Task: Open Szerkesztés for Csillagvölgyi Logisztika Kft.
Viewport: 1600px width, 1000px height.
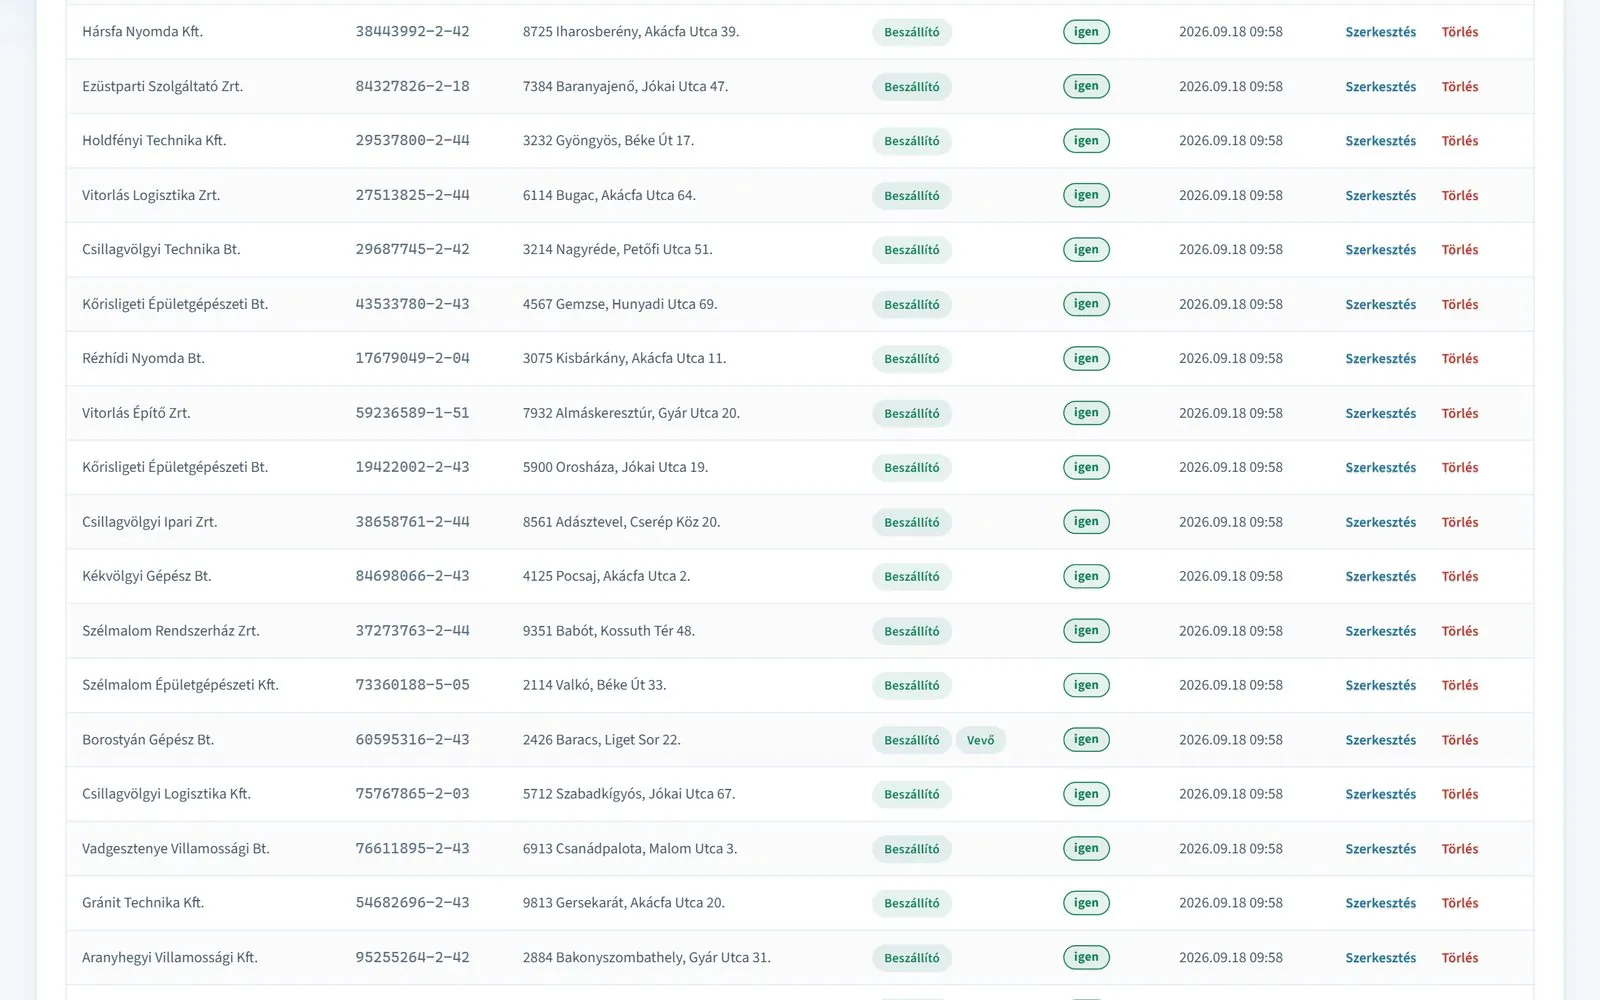Action: 1380,794
